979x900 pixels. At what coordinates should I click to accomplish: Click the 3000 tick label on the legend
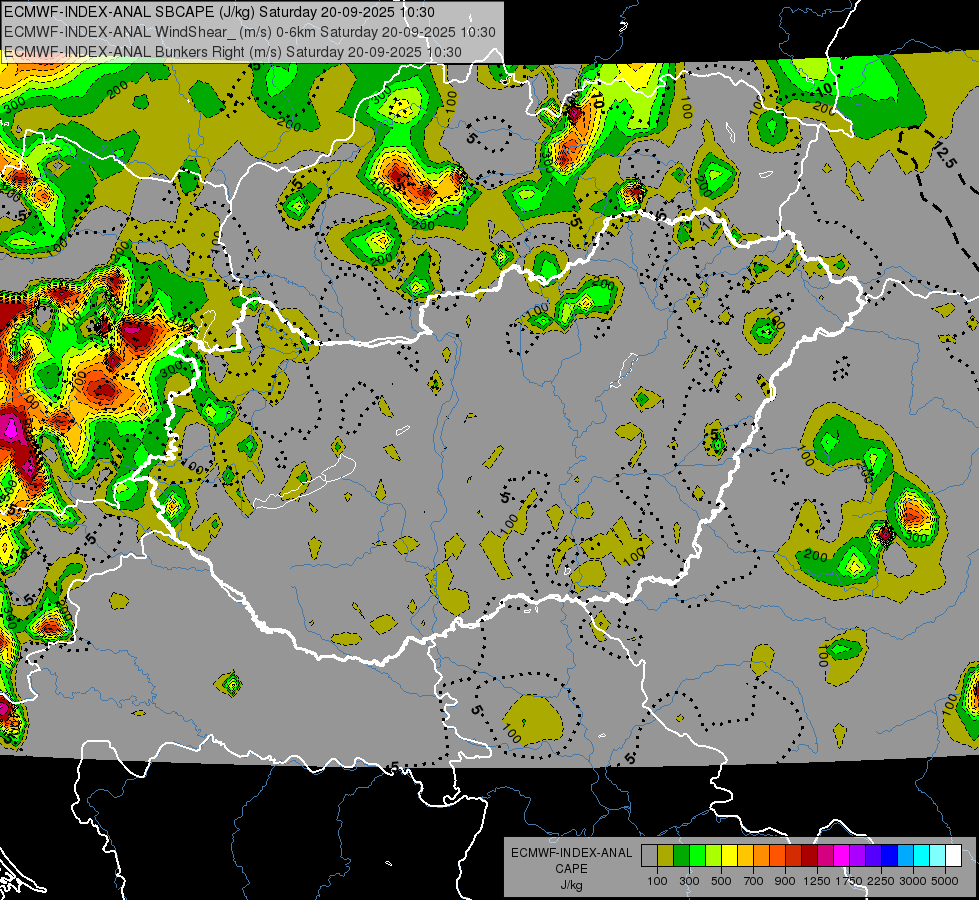click(x=913, y=881)
